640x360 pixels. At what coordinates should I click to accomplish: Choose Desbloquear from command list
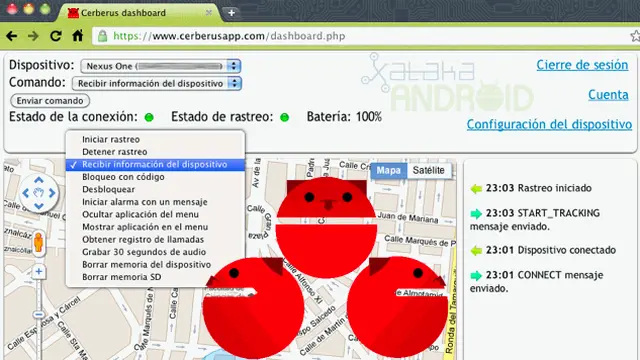pyautogui.click(x=155, y=189)
